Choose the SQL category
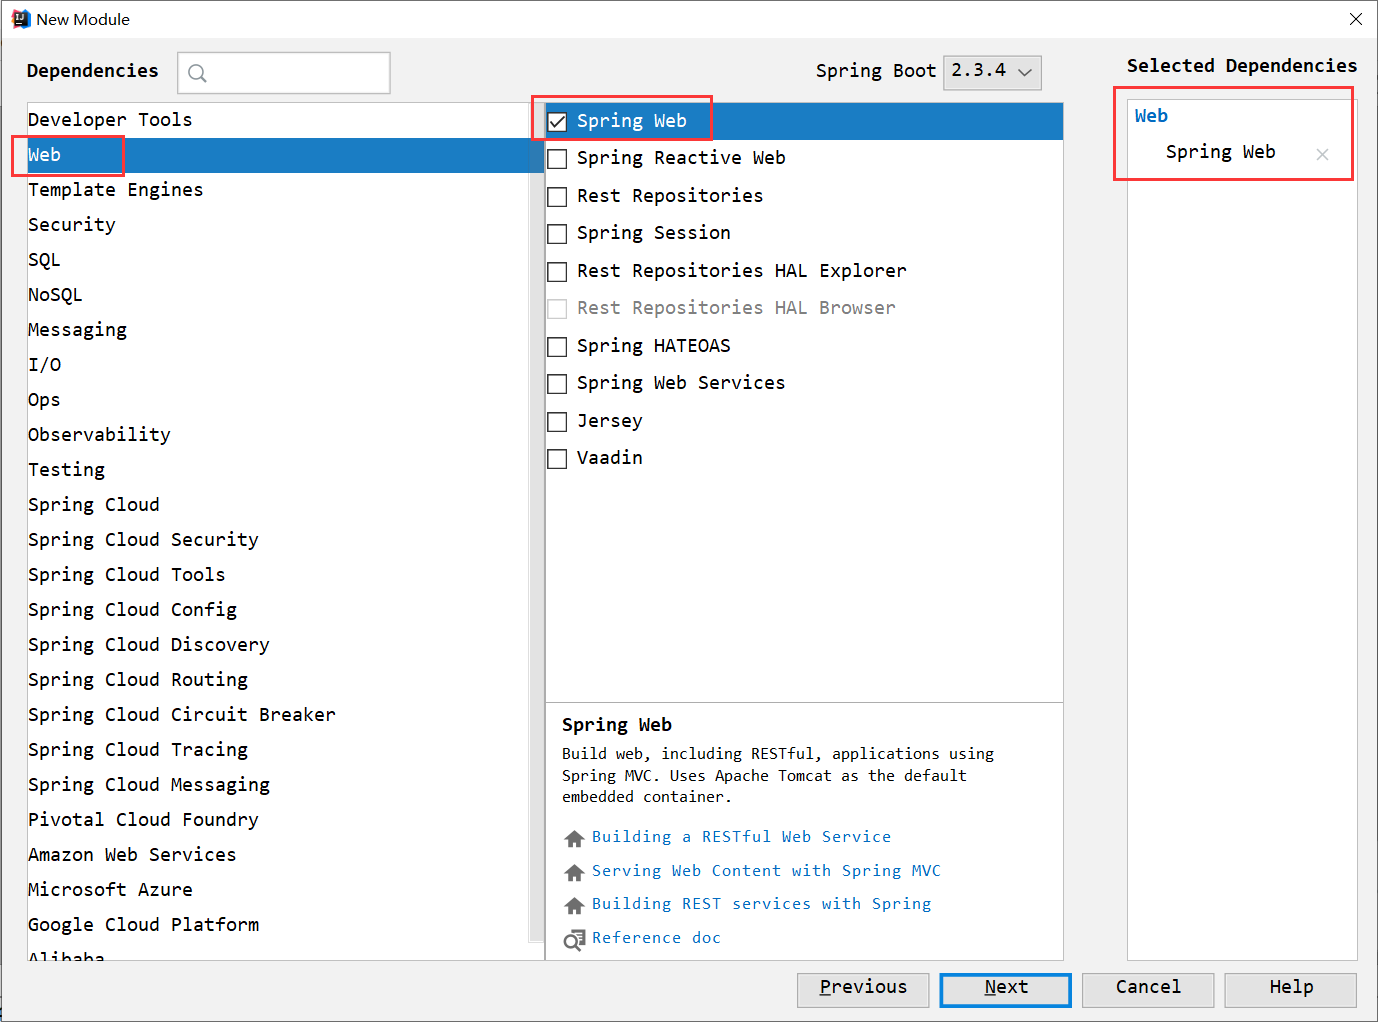Screen dimensions: 1378x1022 278,260
